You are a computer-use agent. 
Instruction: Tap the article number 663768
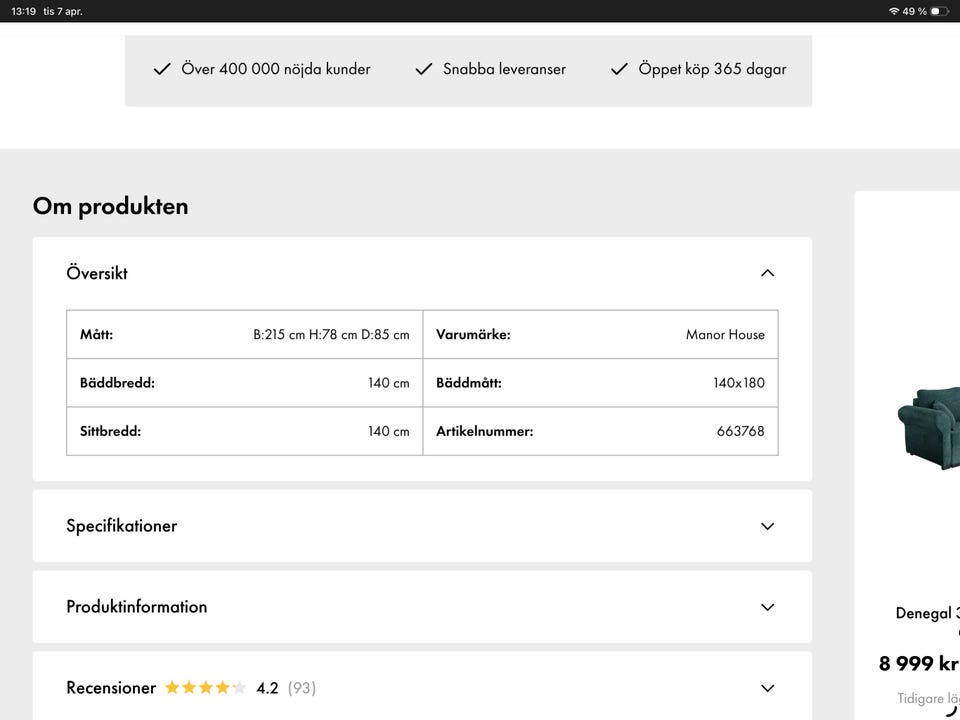tap(740, 432)
